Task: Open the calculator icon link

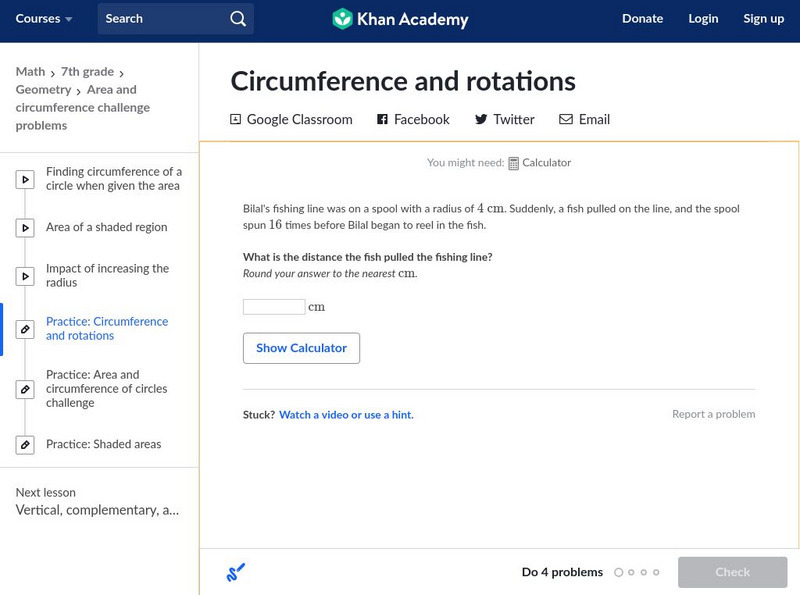Action: click(514, 163)
